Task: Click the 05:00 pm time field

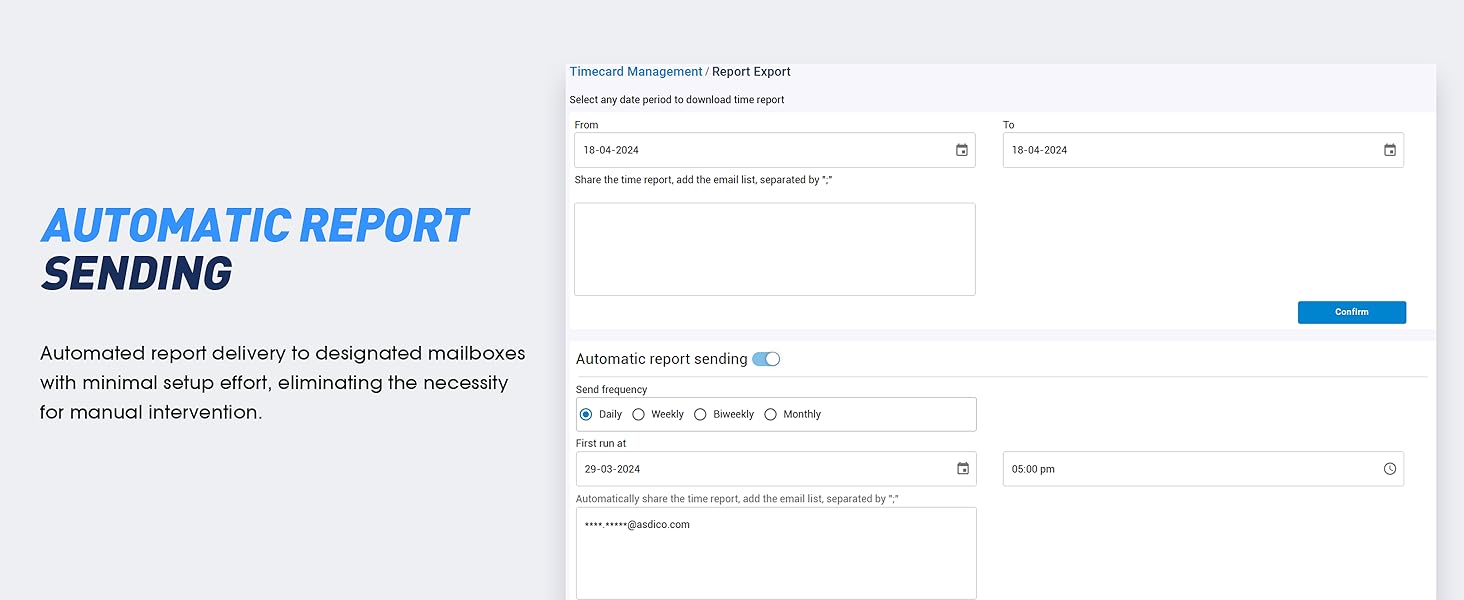Action: [x=1190, y=469]
